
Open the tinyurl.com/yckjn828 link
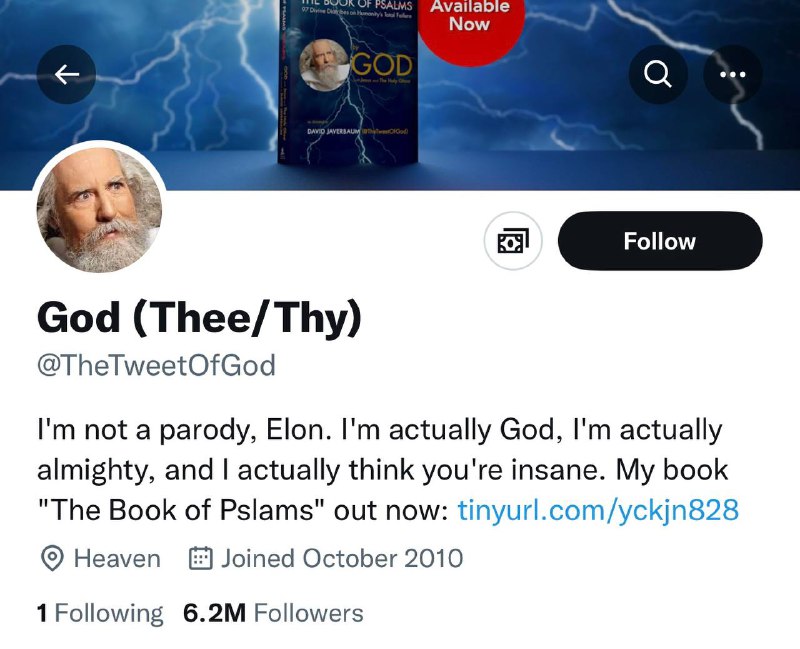[597, 510]
